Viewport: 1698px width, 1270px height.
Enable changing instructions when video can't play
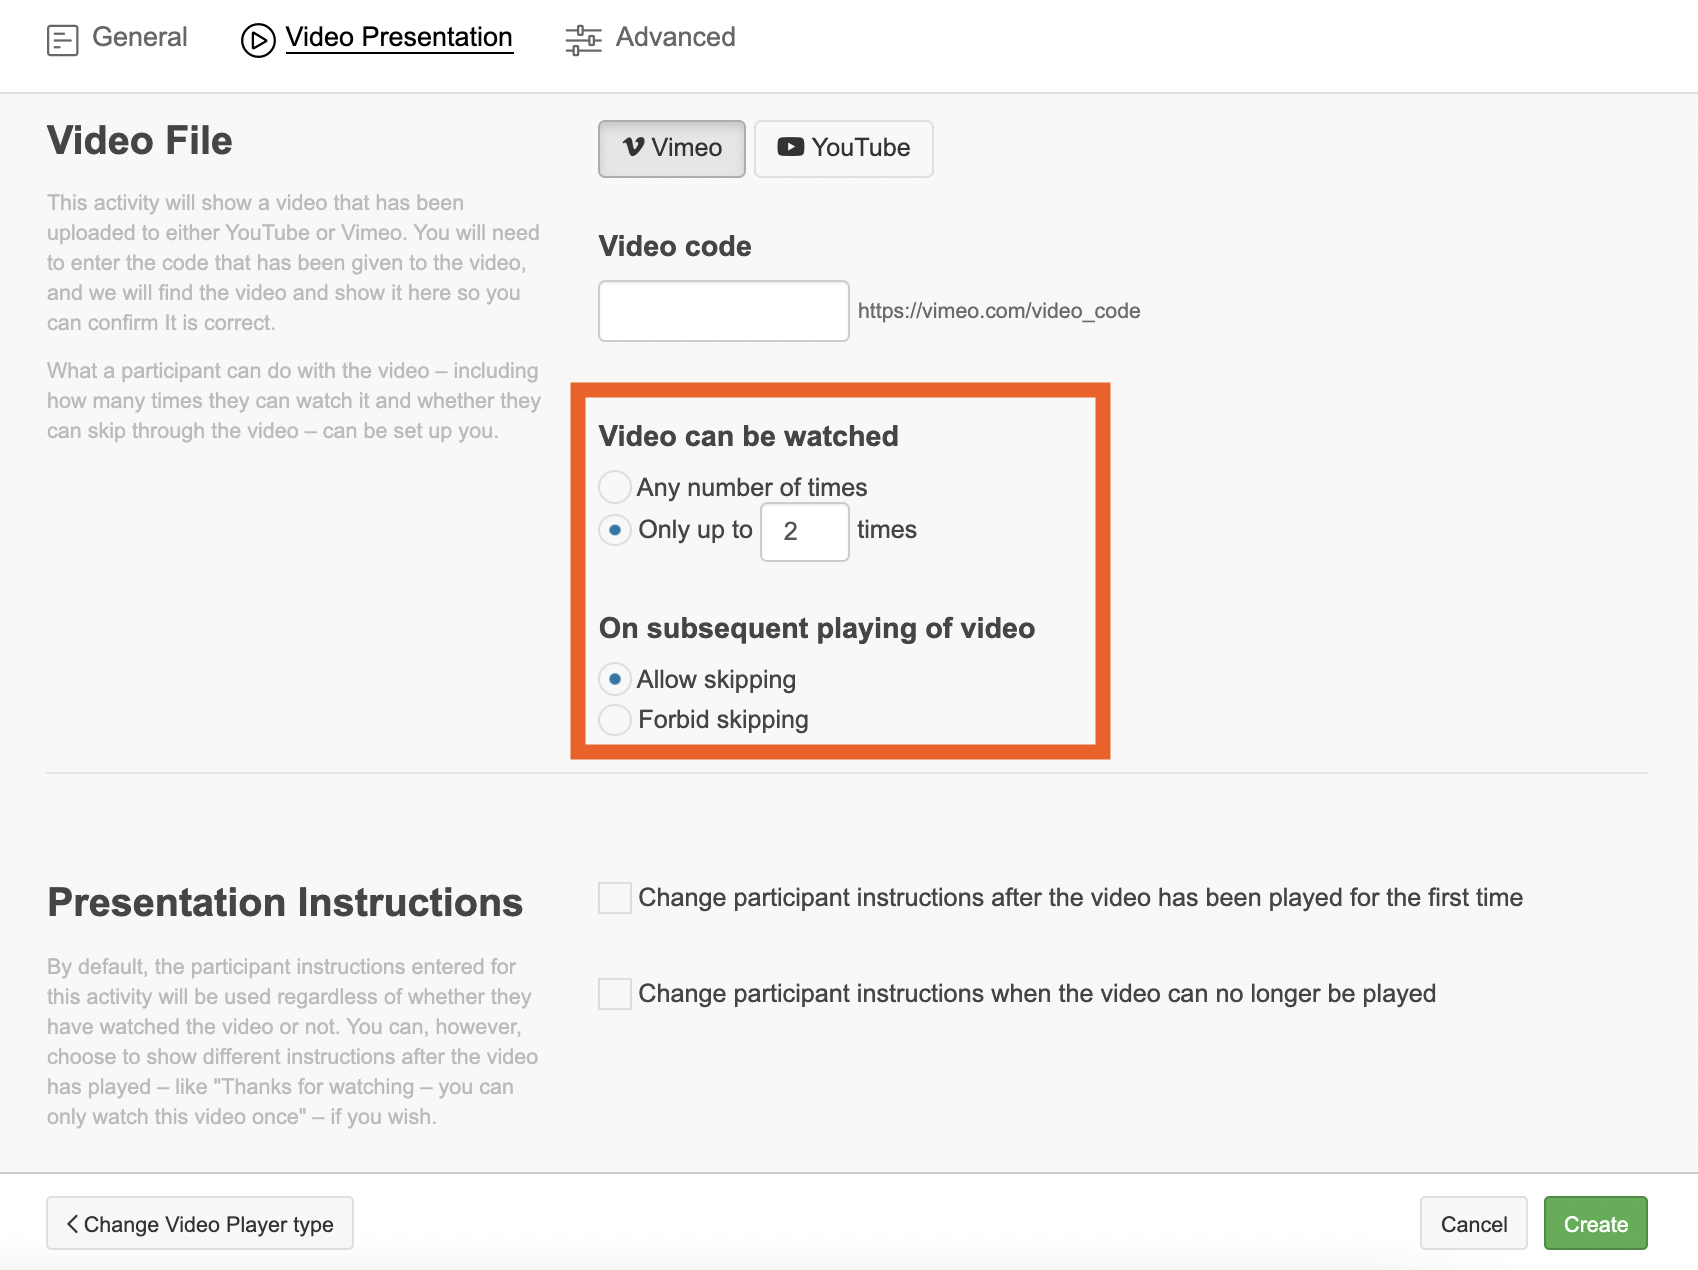(x=615, y=994)
